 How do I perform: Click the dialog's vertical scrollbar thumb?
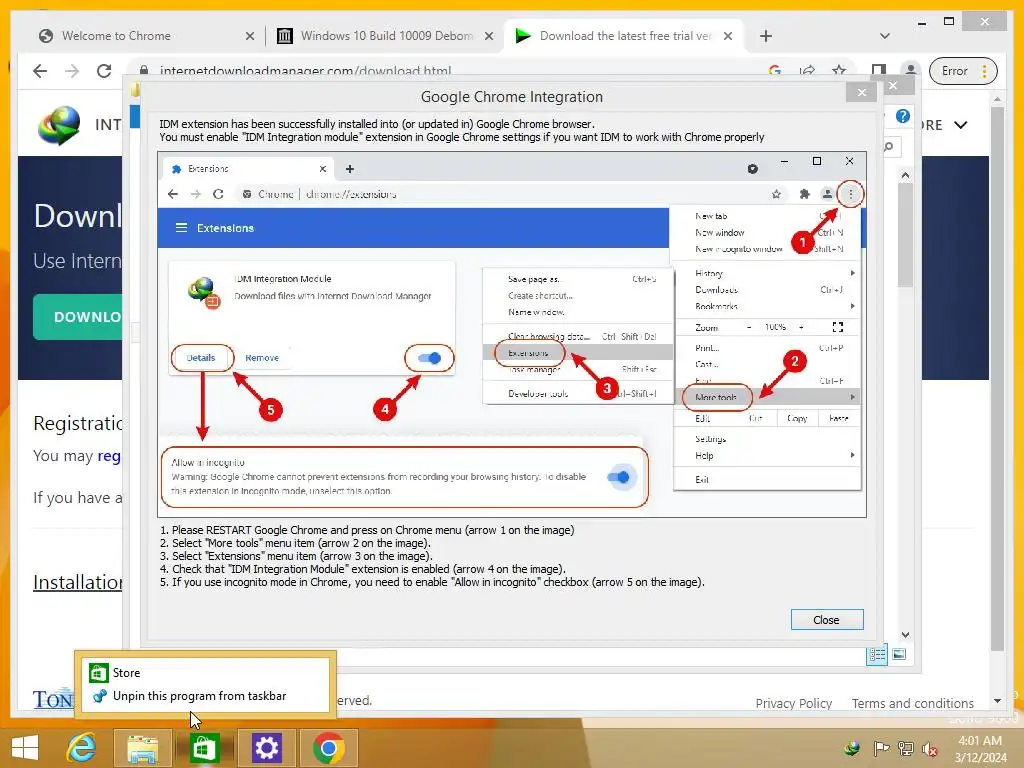[905, 235]
